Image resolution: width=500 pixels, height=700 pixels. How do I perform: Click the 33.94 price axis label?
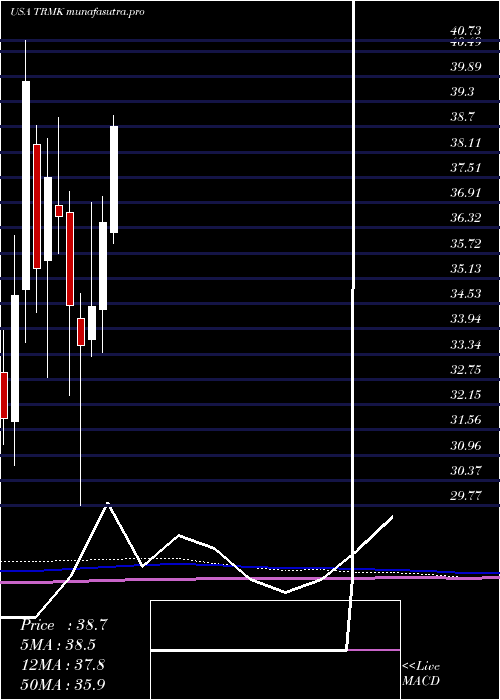pyautogui.click(x=466, y=319)
